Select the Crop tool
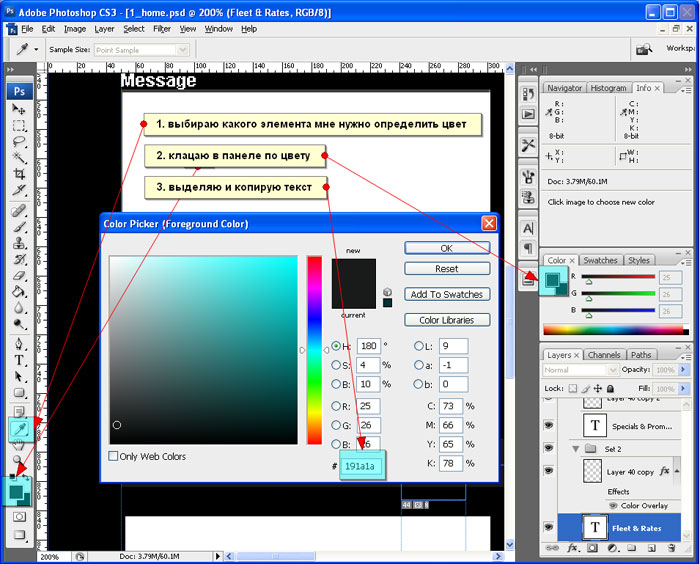Image resolution: width=700 pixels, height=564 pixels. [x=19, y=174]
